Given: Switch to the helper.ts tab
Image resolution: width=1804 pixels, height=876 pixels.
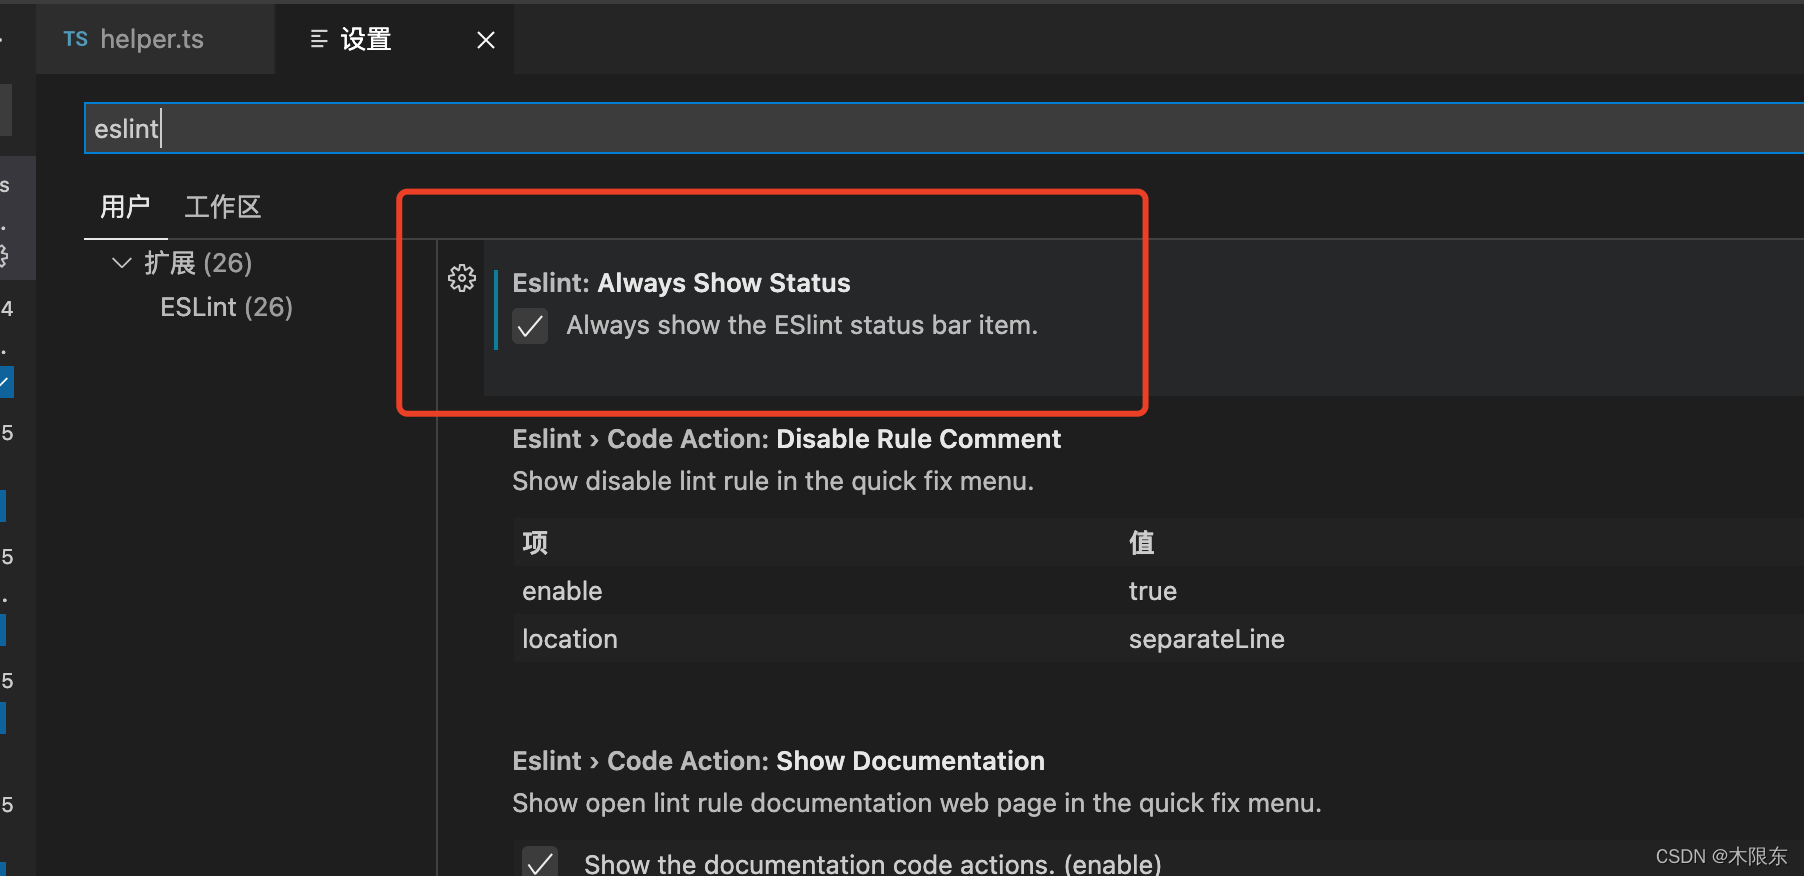Looking at the screenshot, I should (x=155, y=39).
